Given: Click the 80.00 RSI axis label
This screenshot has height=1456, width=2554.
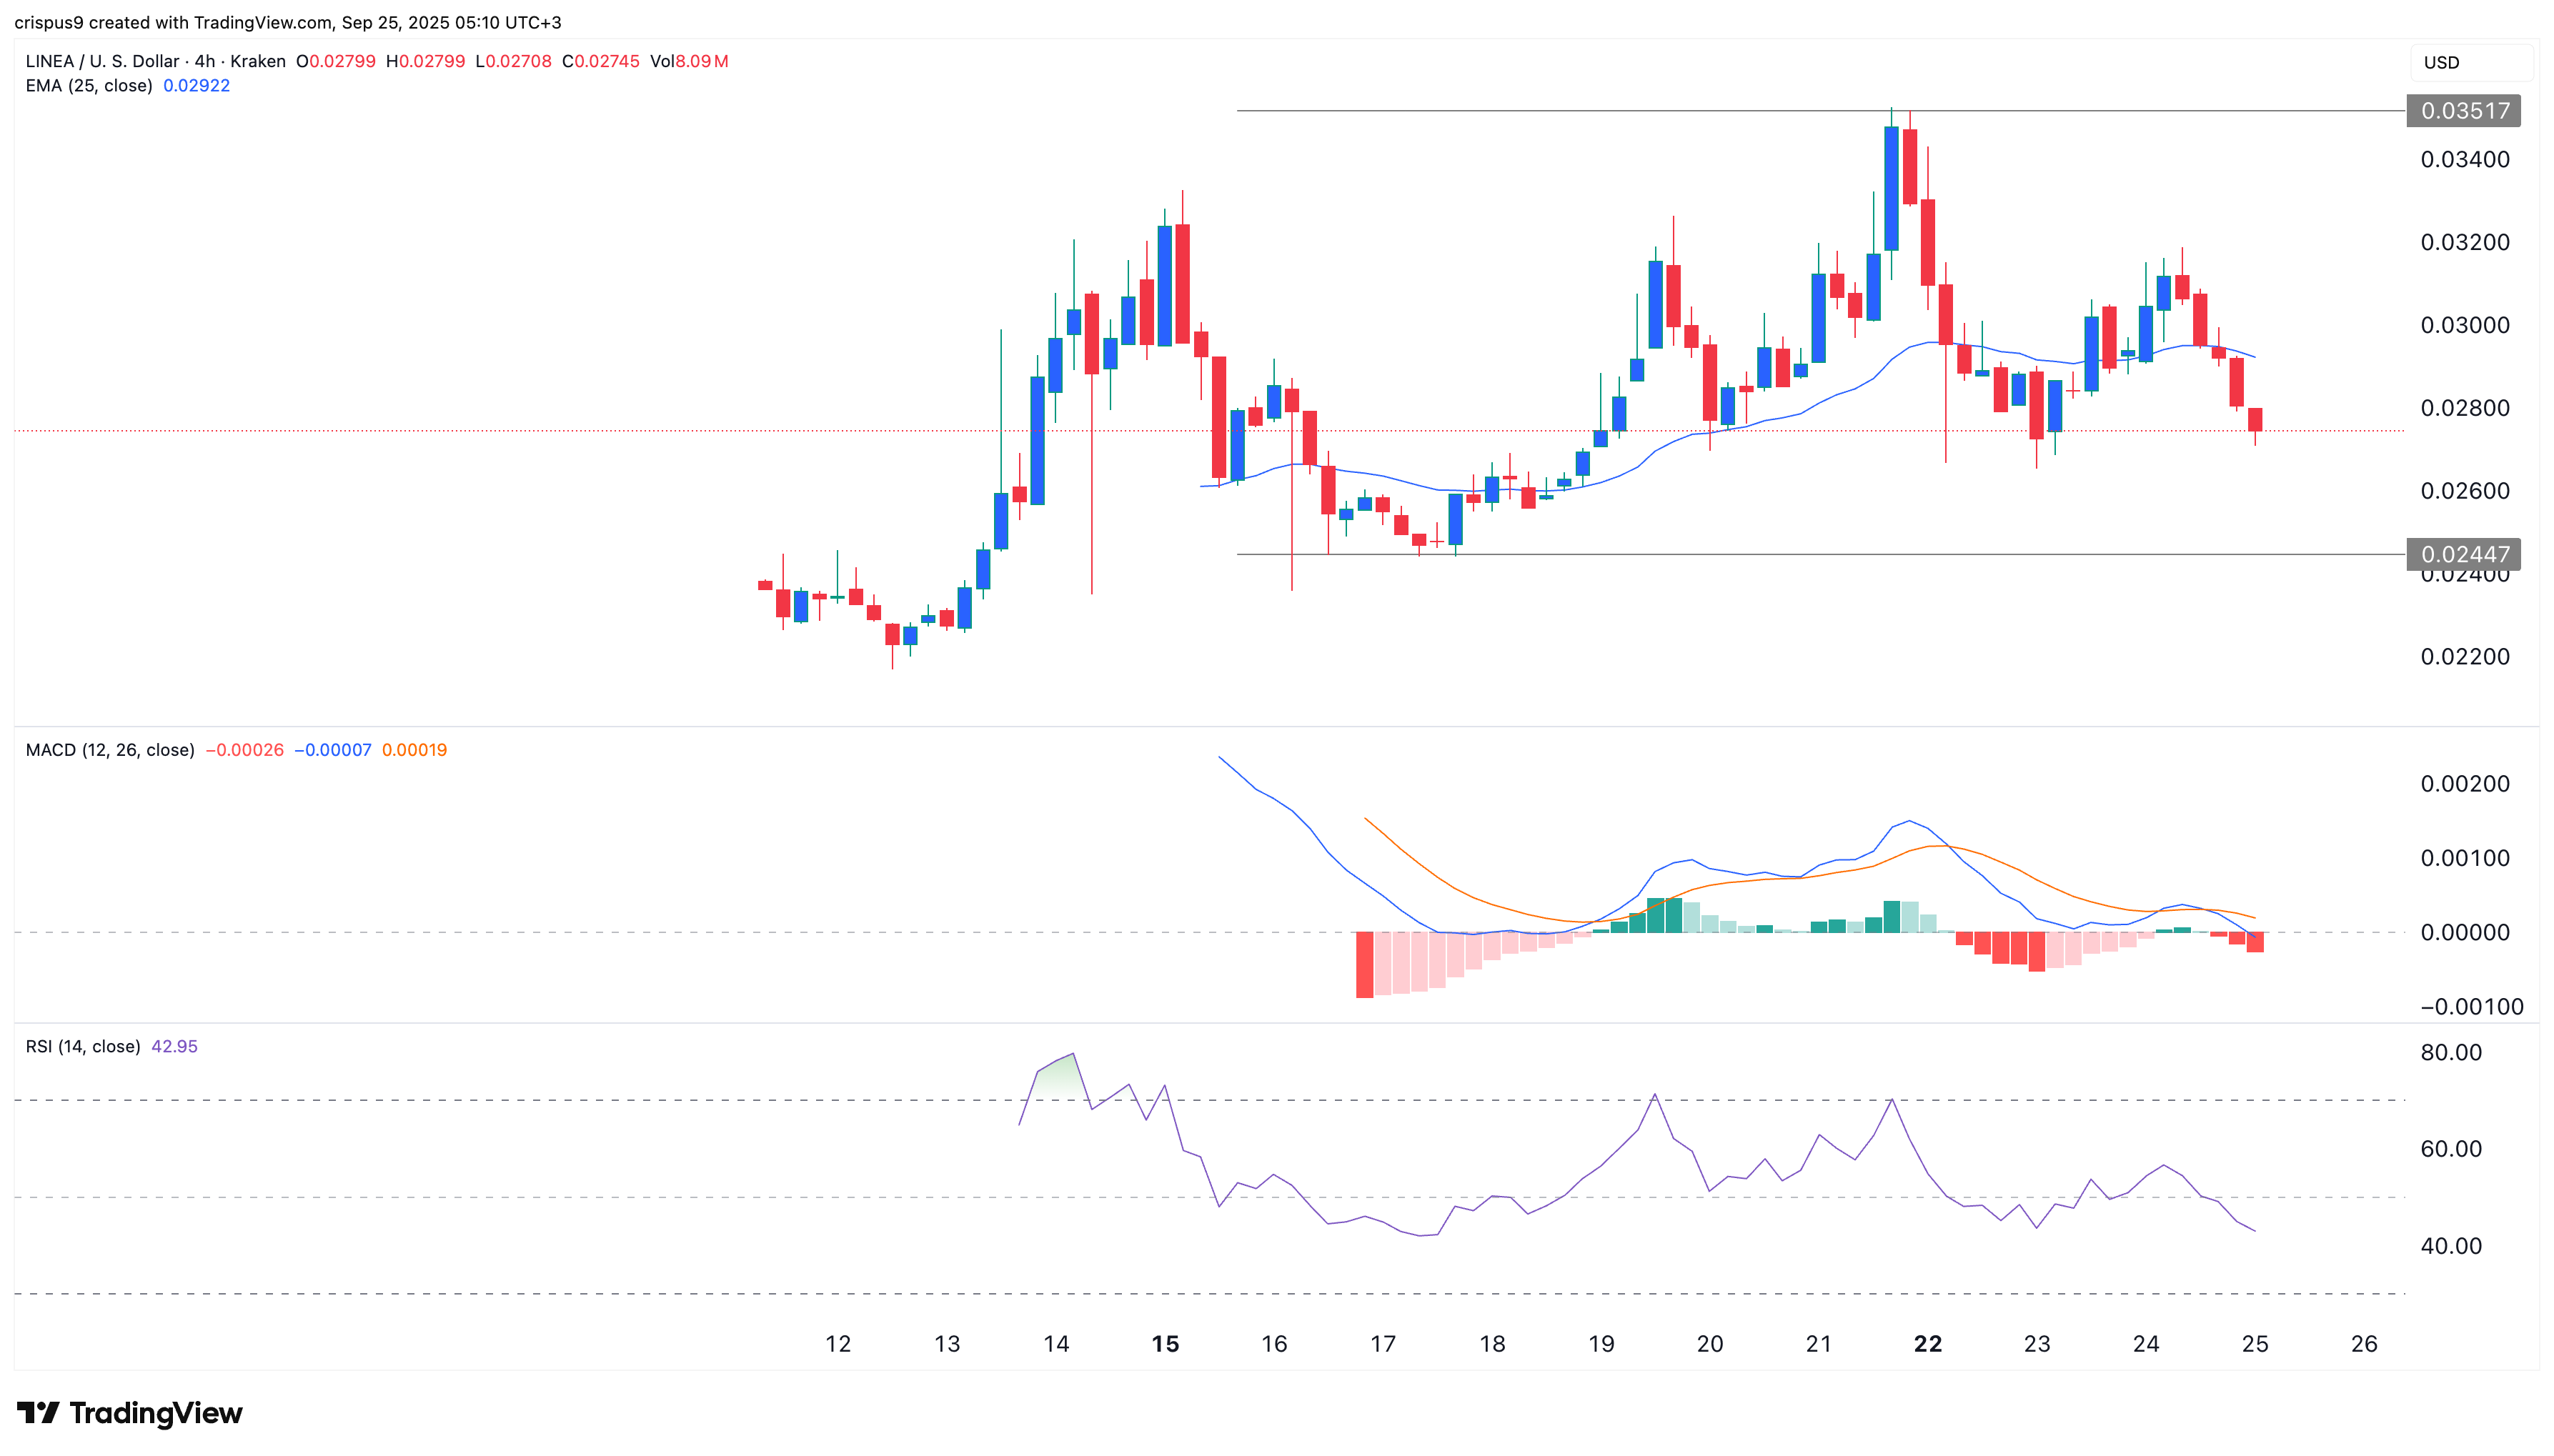Looking at the screenshot, I should click(x=2451, y=1052).
